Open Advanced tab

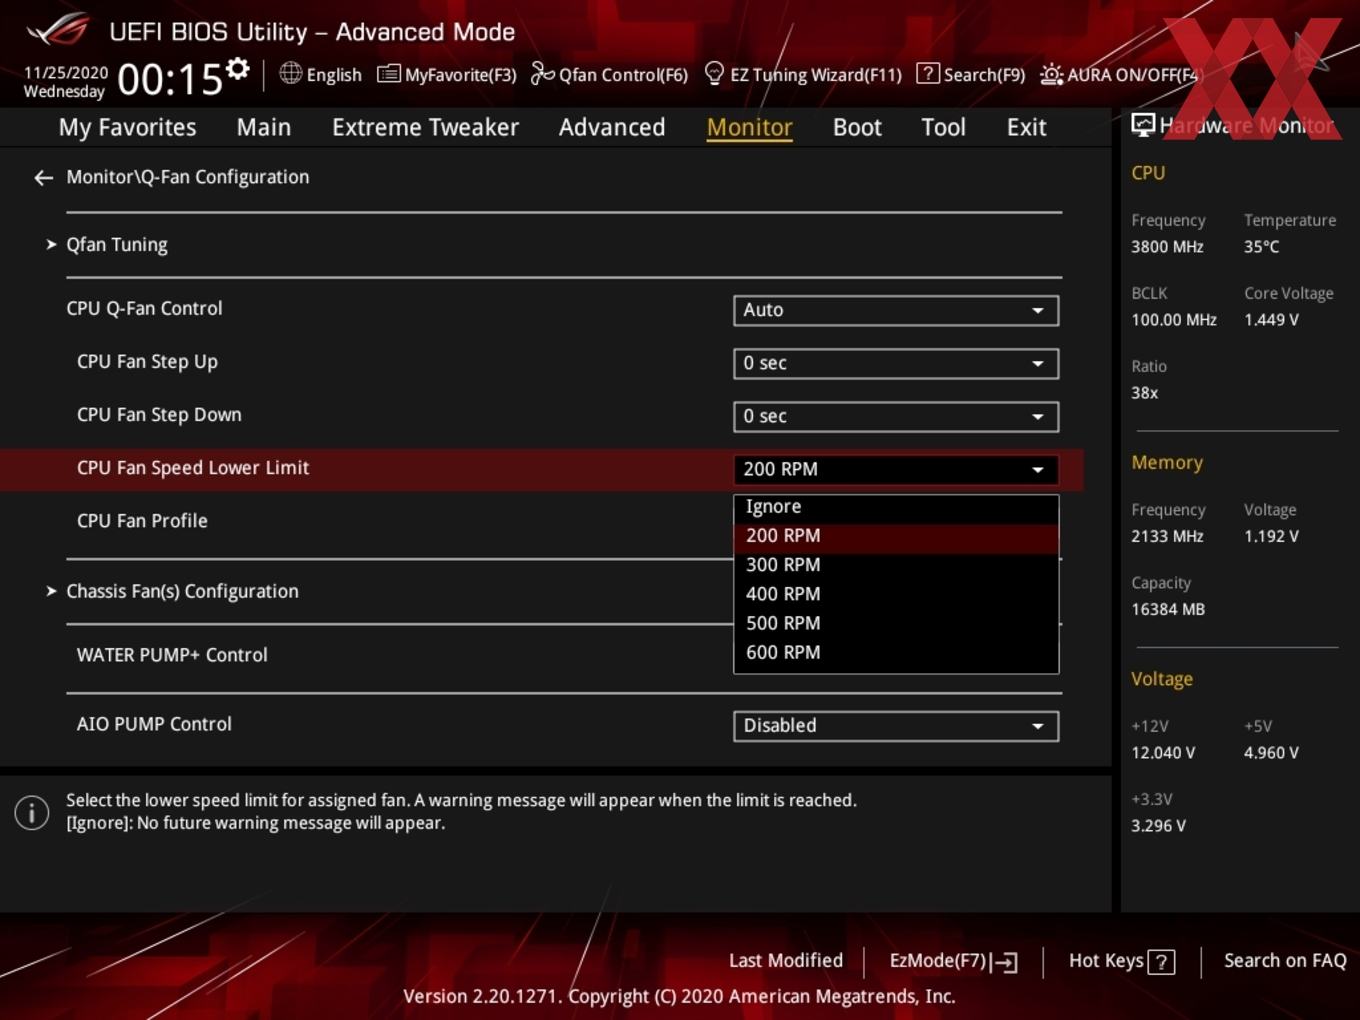pyautogui.click(x=612, y=127)
